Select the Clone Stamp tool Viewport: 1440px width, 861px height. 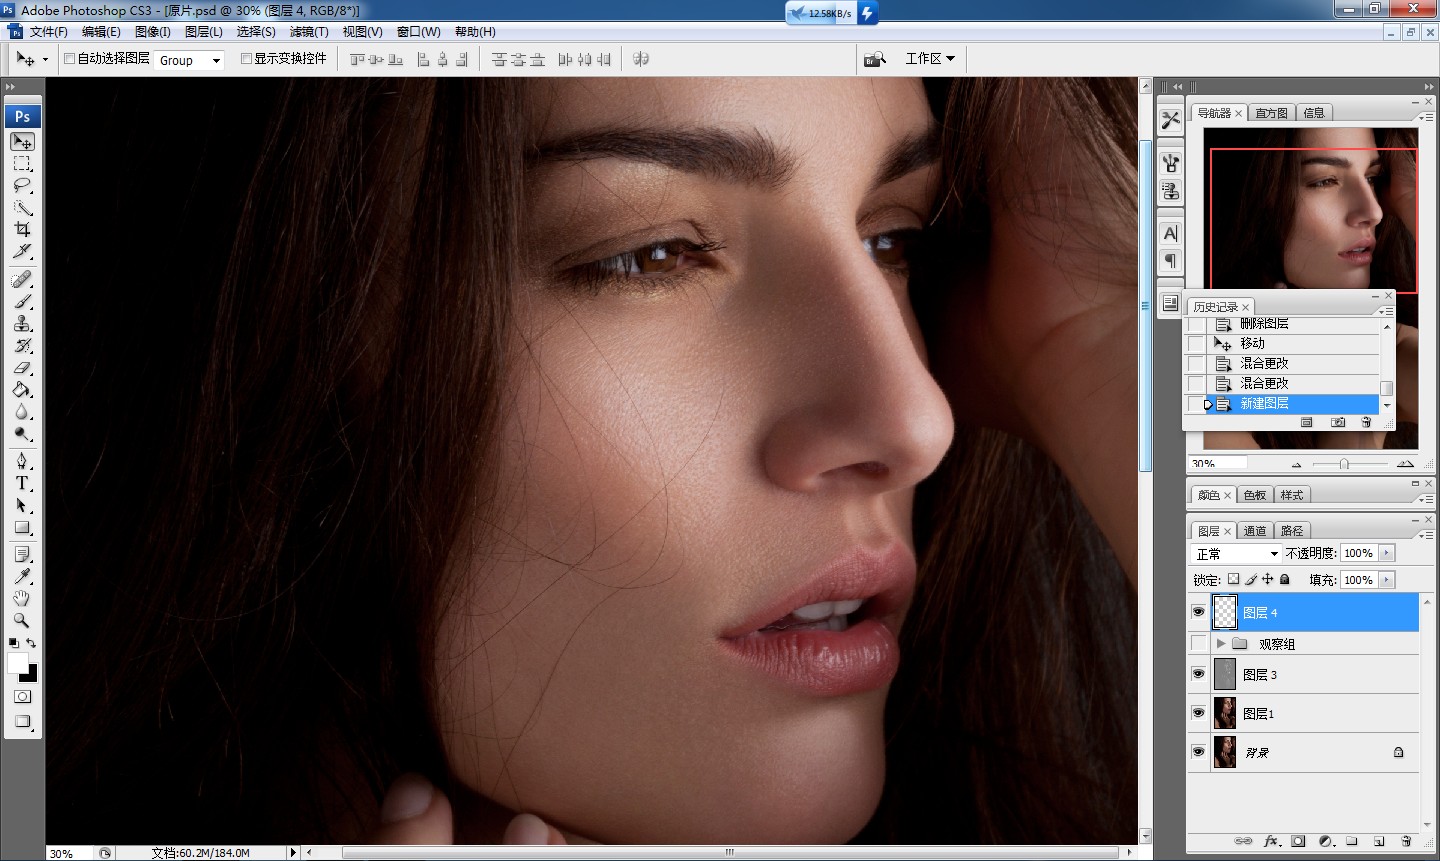(x=22, y=323)
